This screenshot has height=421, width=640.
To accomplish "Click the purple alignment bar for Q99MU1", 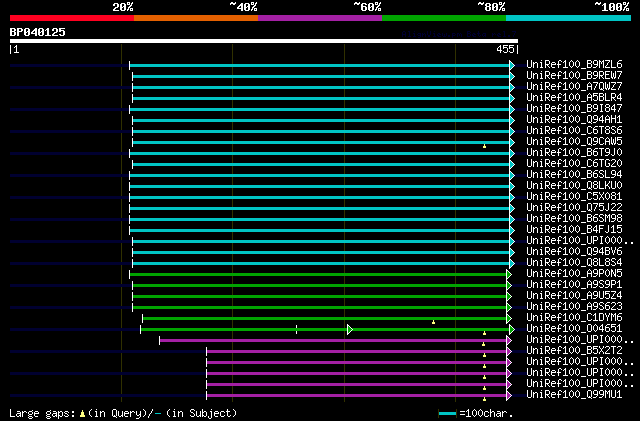I will point(356,396).
